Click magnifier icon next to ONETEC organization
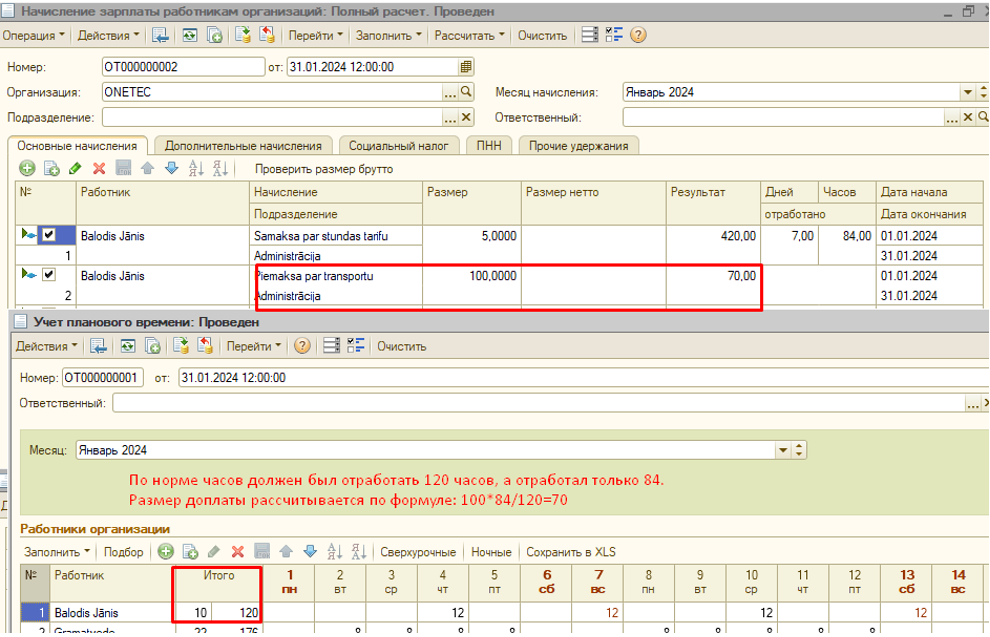The width and height of the screenshot is (990, 637). pyautogui.click(x=466, y=92)
